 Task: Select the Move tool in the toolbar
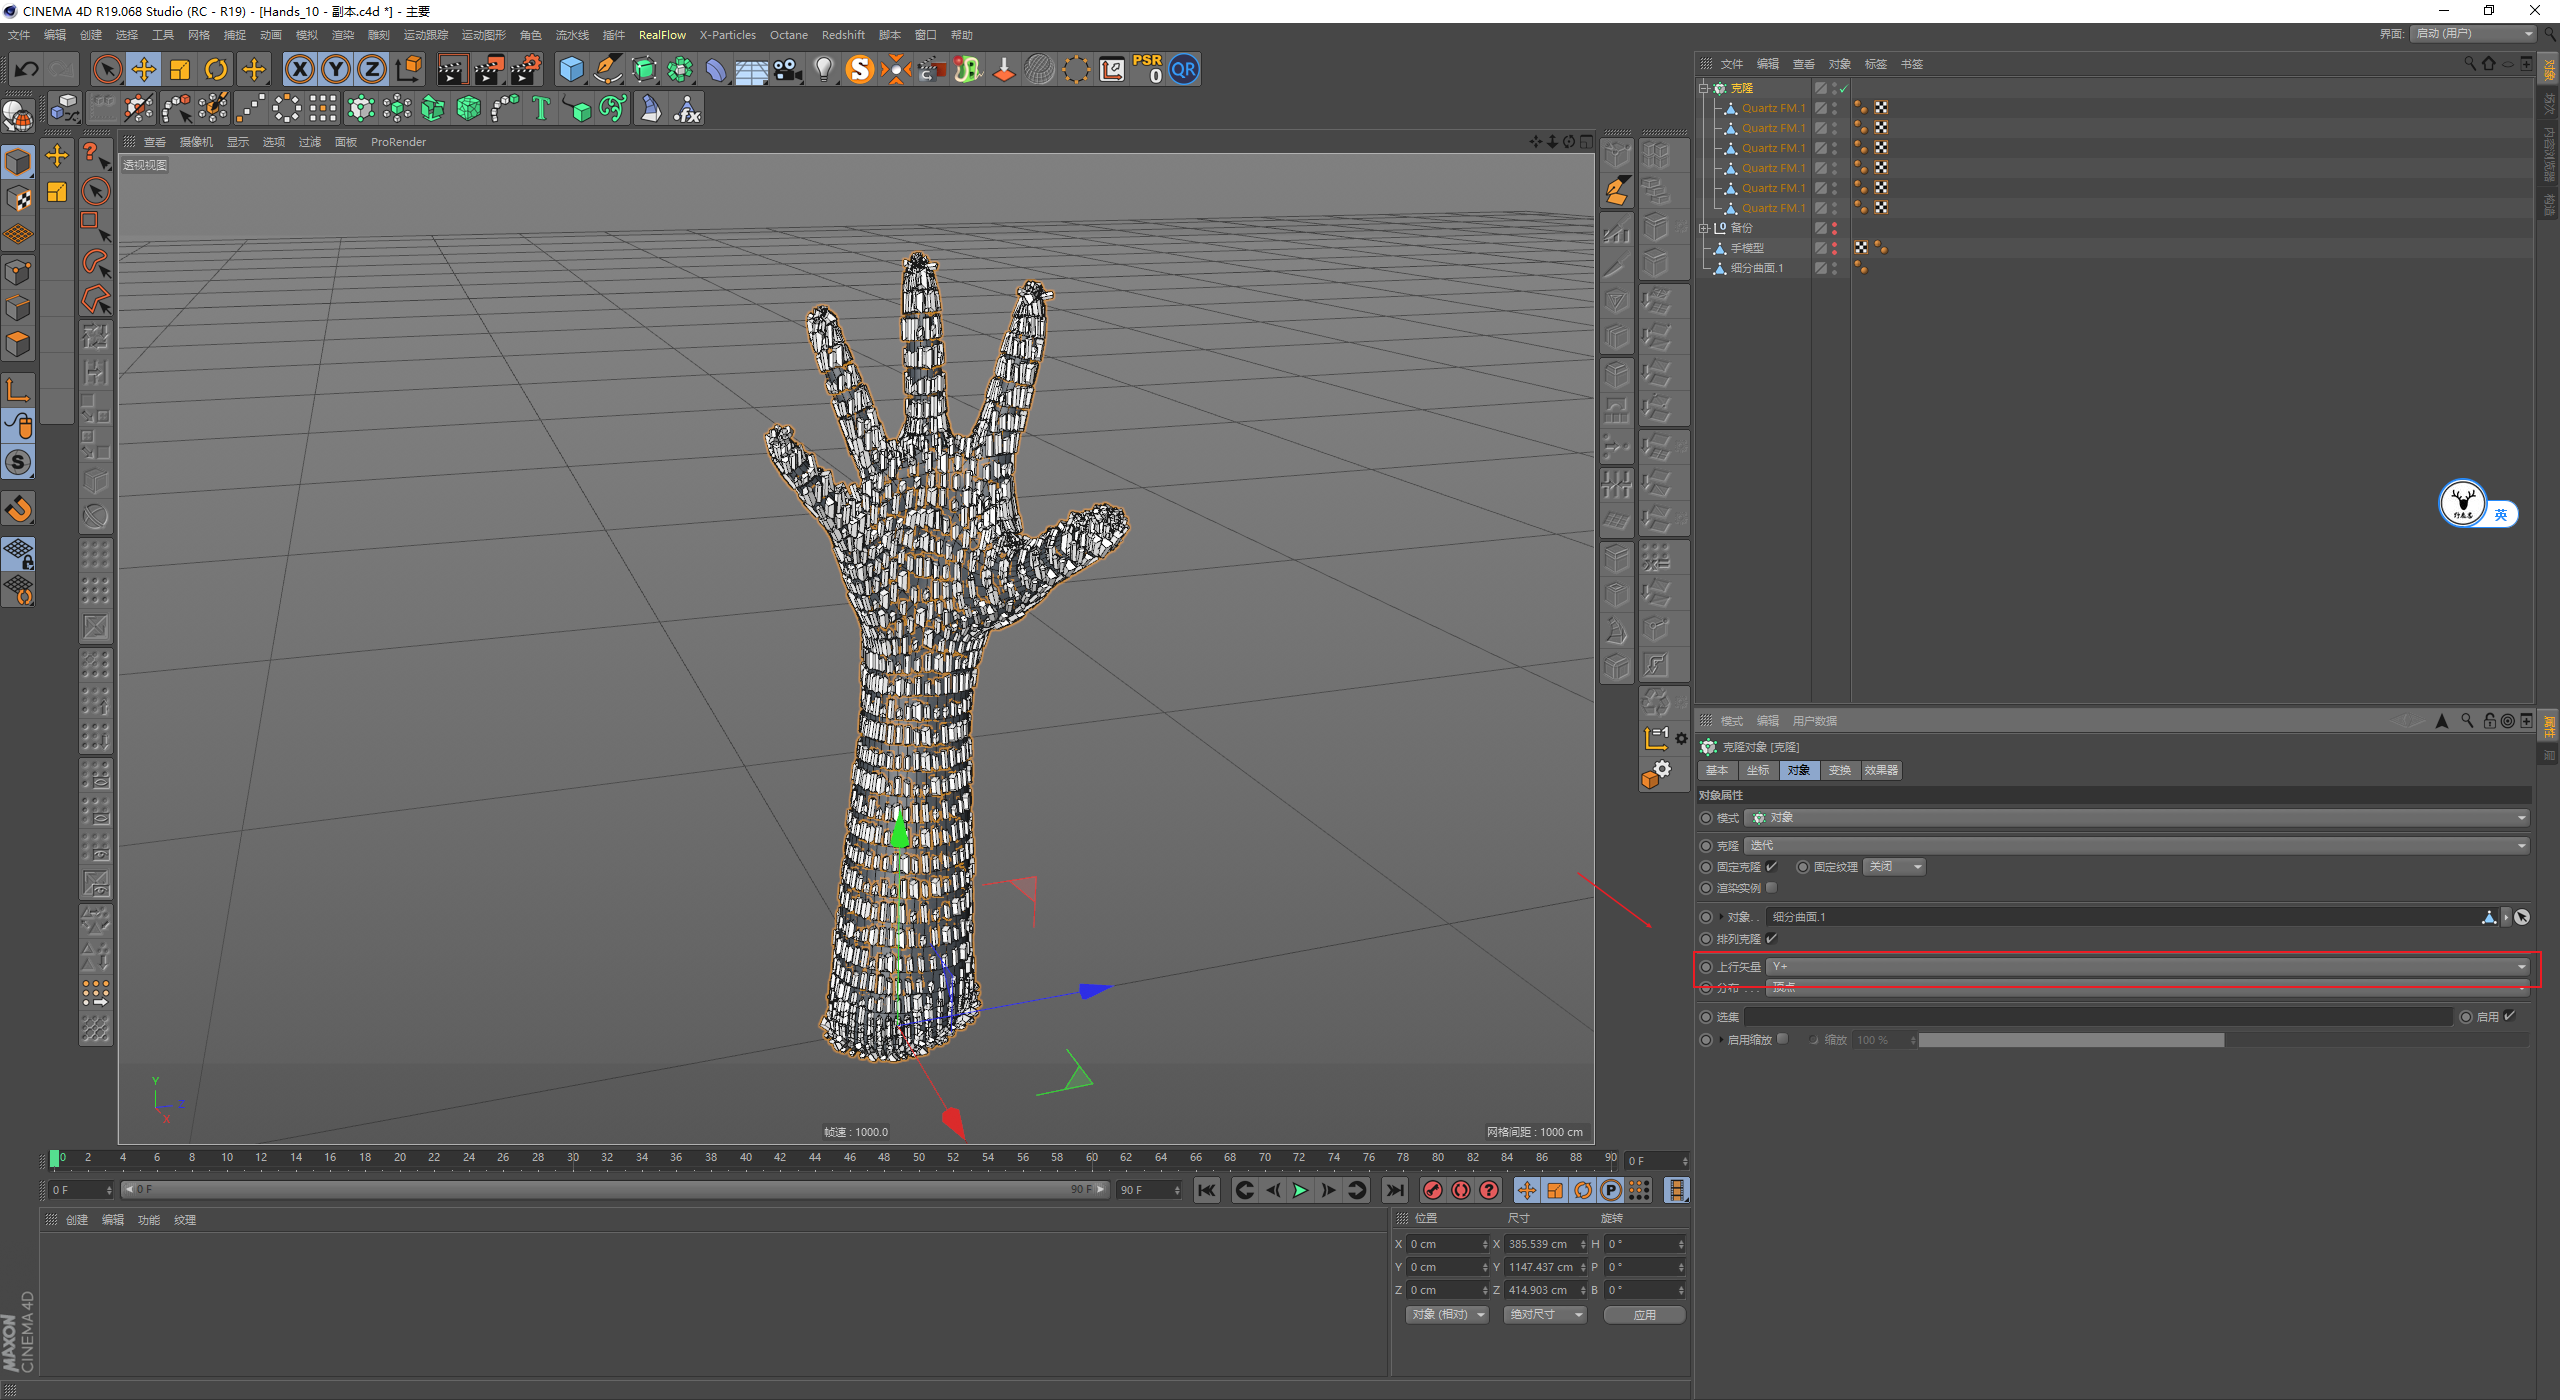point(144,70)
